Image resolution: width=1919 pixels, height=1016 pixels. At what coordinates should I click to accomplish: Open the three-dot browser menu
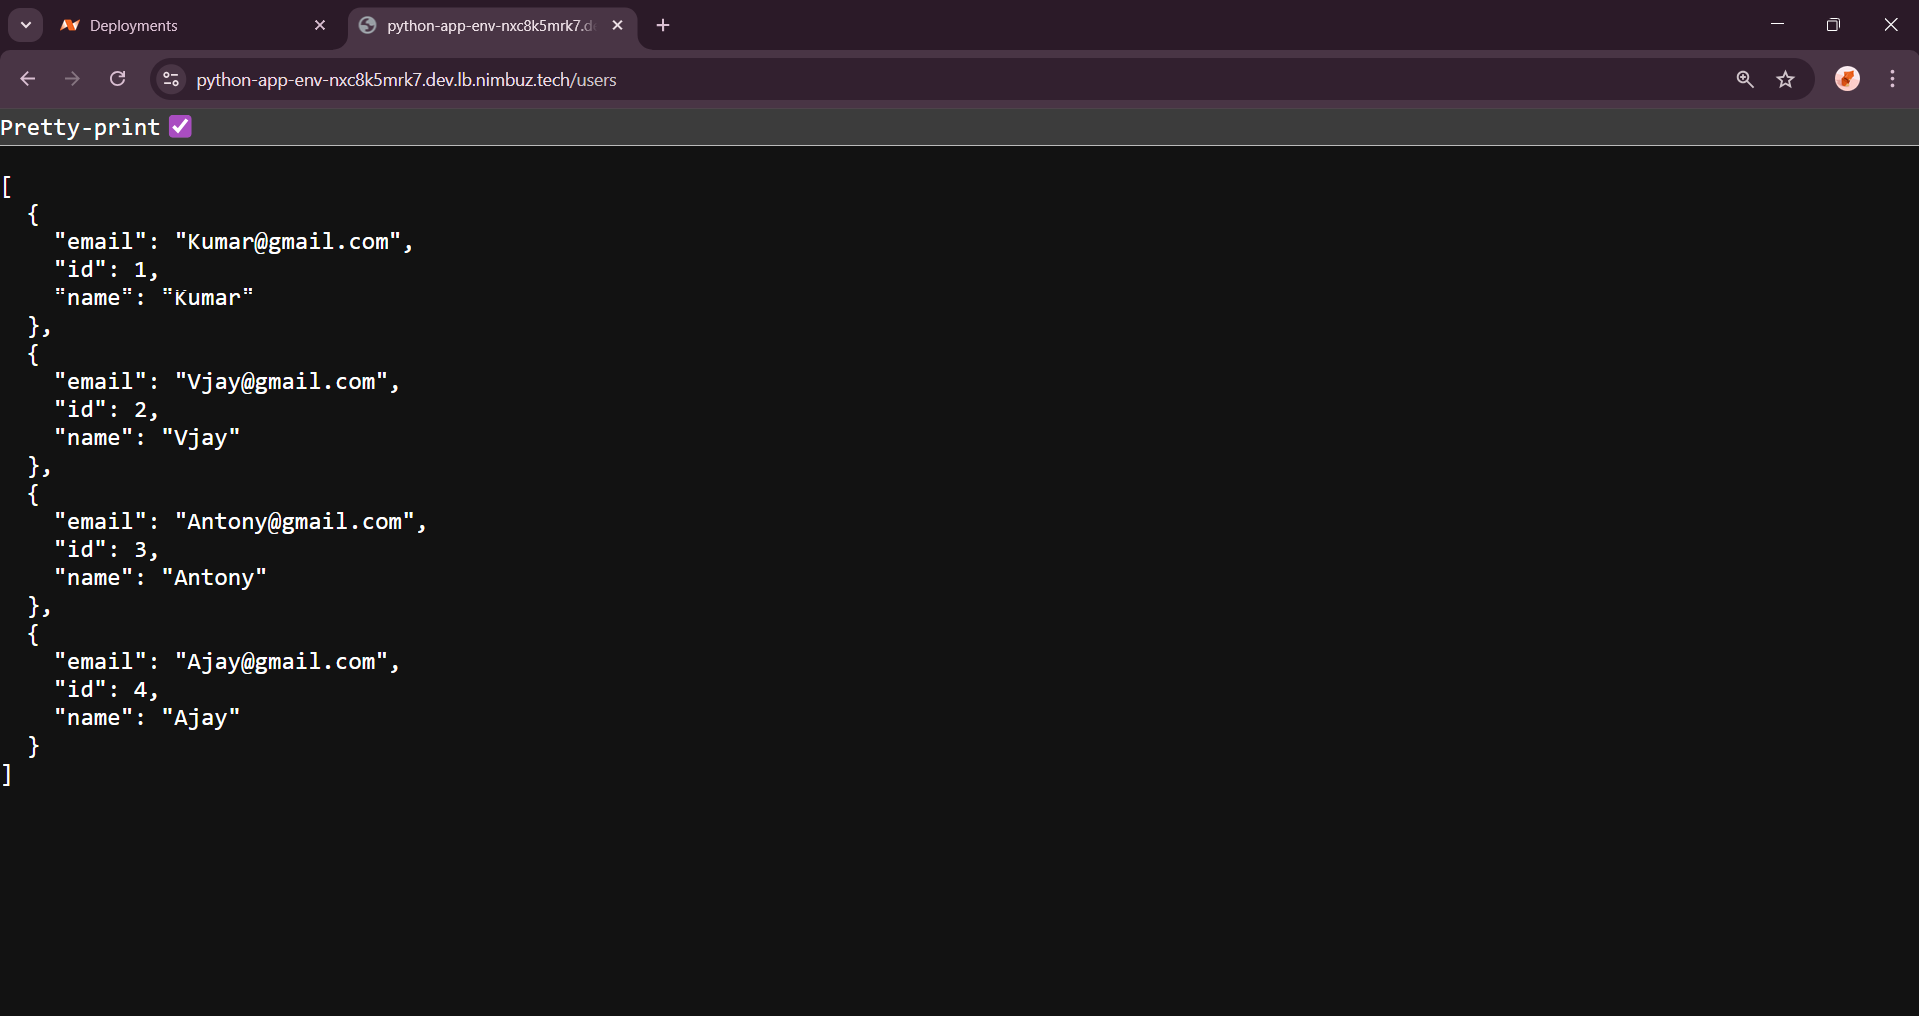click(x=1893, y=79)
